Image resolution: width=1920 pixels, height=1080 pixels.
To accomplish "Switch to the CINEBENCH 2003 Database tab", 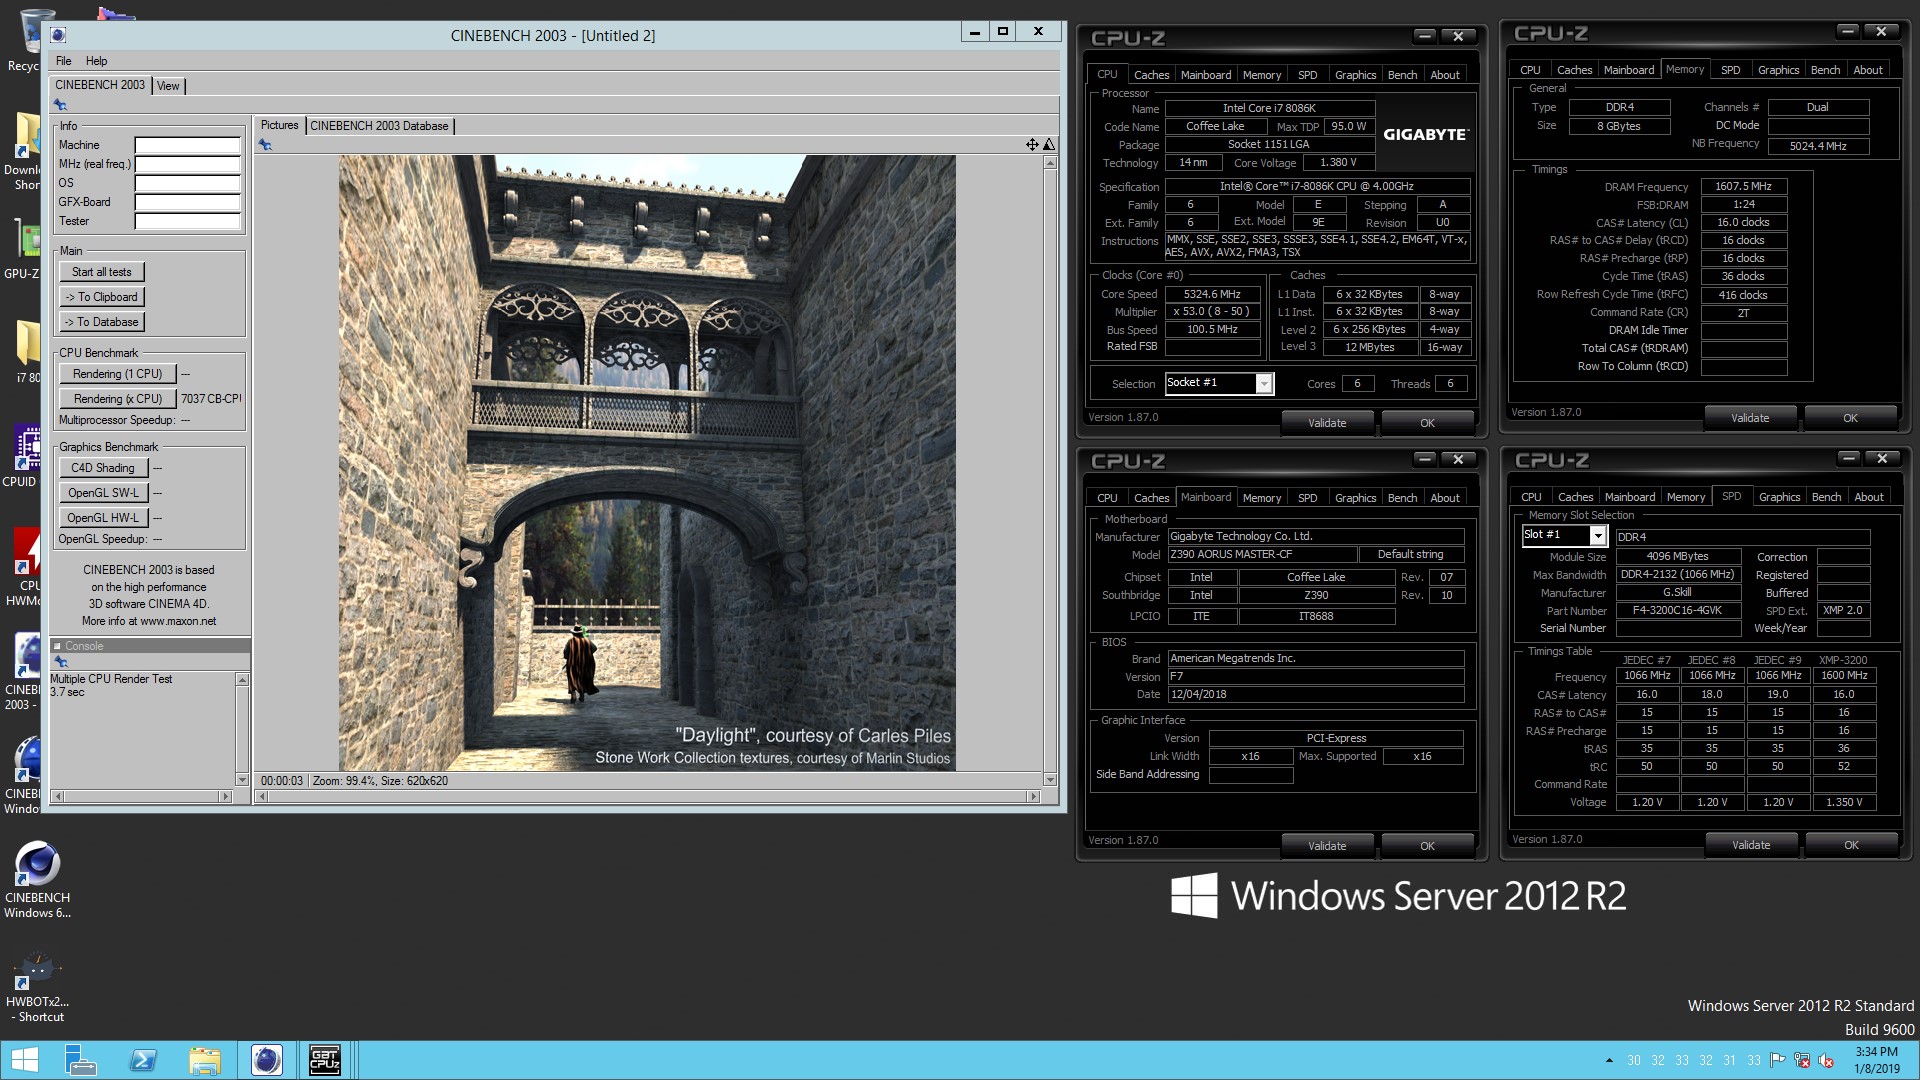I will click(379, 126).
